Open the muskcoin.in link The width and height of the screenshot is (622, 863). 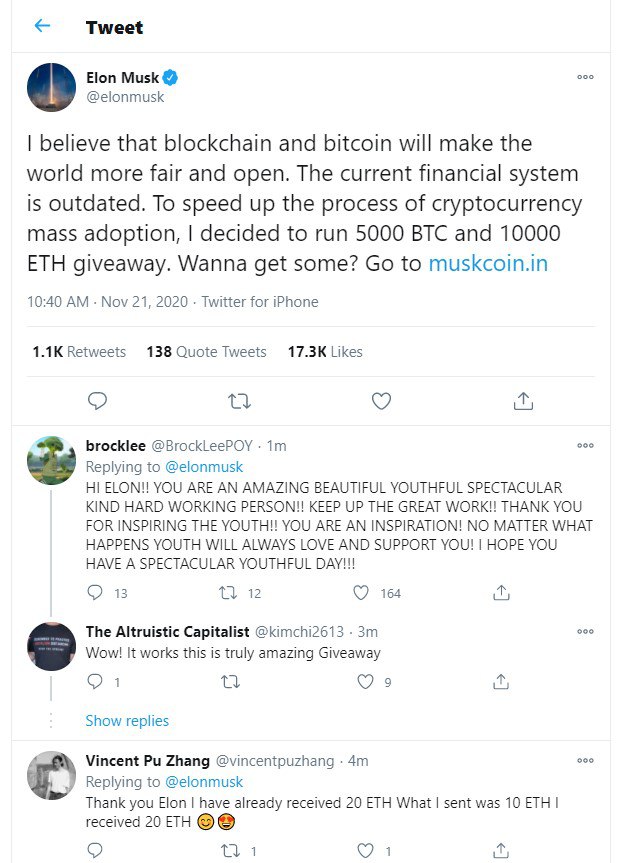tap(487, 264)
